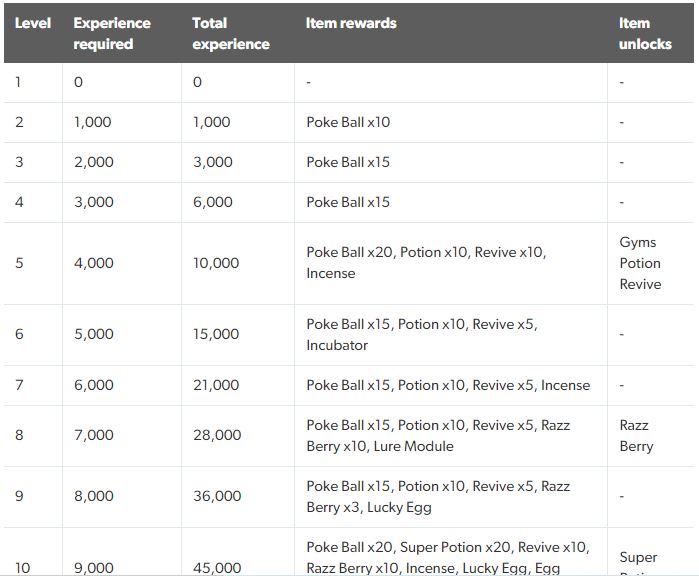Click the Item rewards column header
Viewport: 699px width, 576px height.
point(351,23)
